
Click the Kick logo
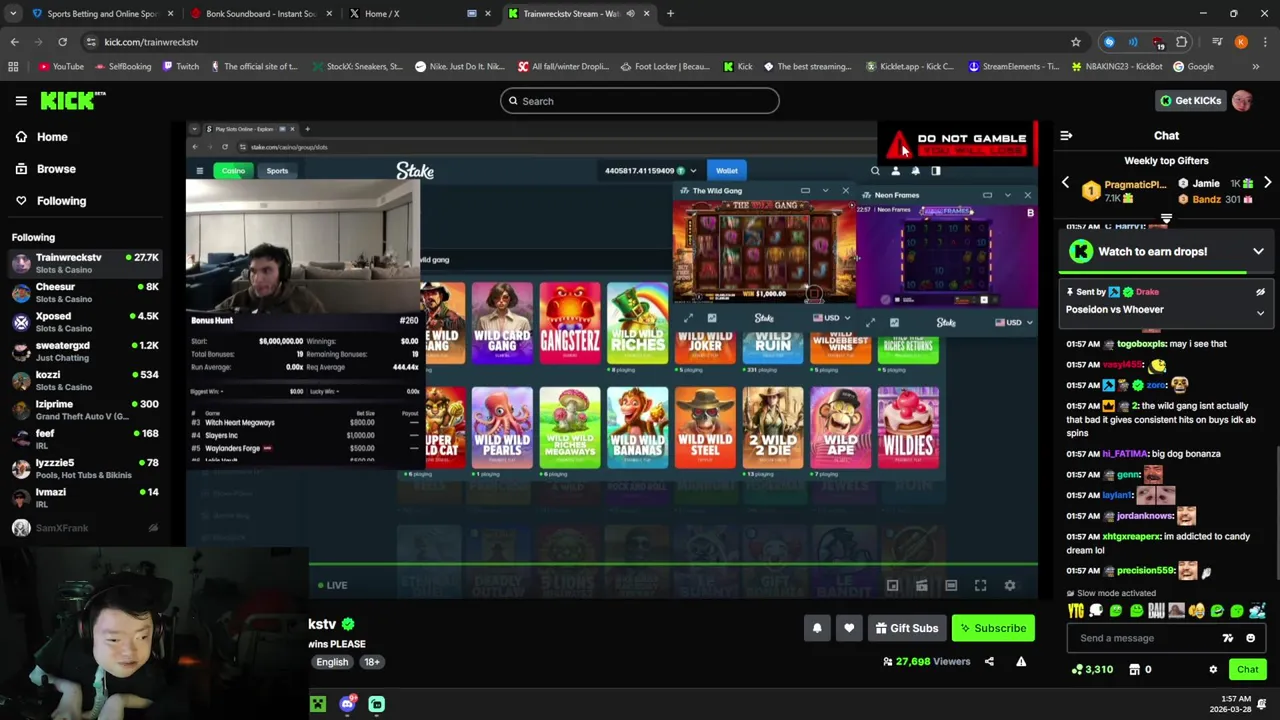pyautogui.click(x=73, y=100)
